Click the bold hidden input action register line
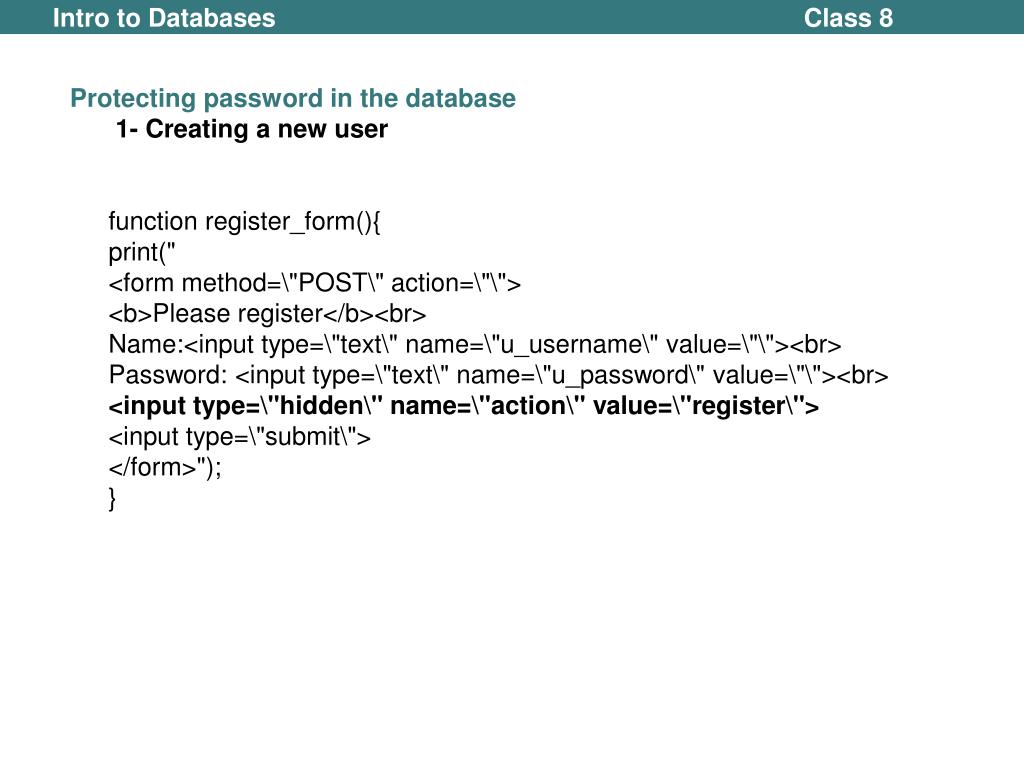This screenshot has height=768, width=1024. pos(464,406)
